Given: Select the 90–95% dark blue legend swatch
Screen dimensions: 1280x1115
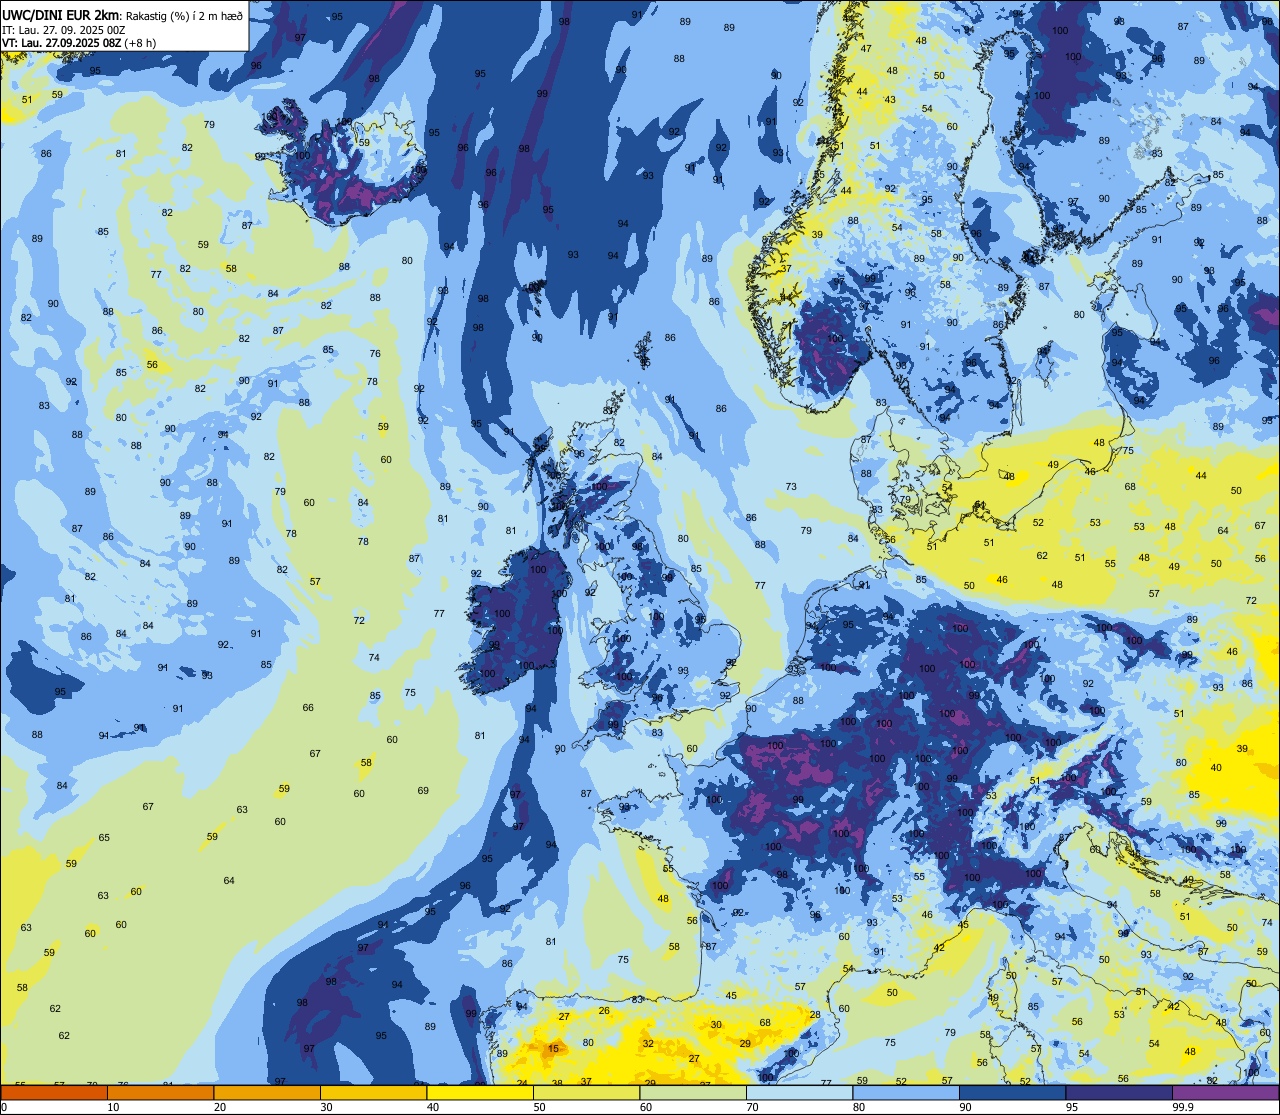Looking at the screenshot, I should tap(1012, 1092).
